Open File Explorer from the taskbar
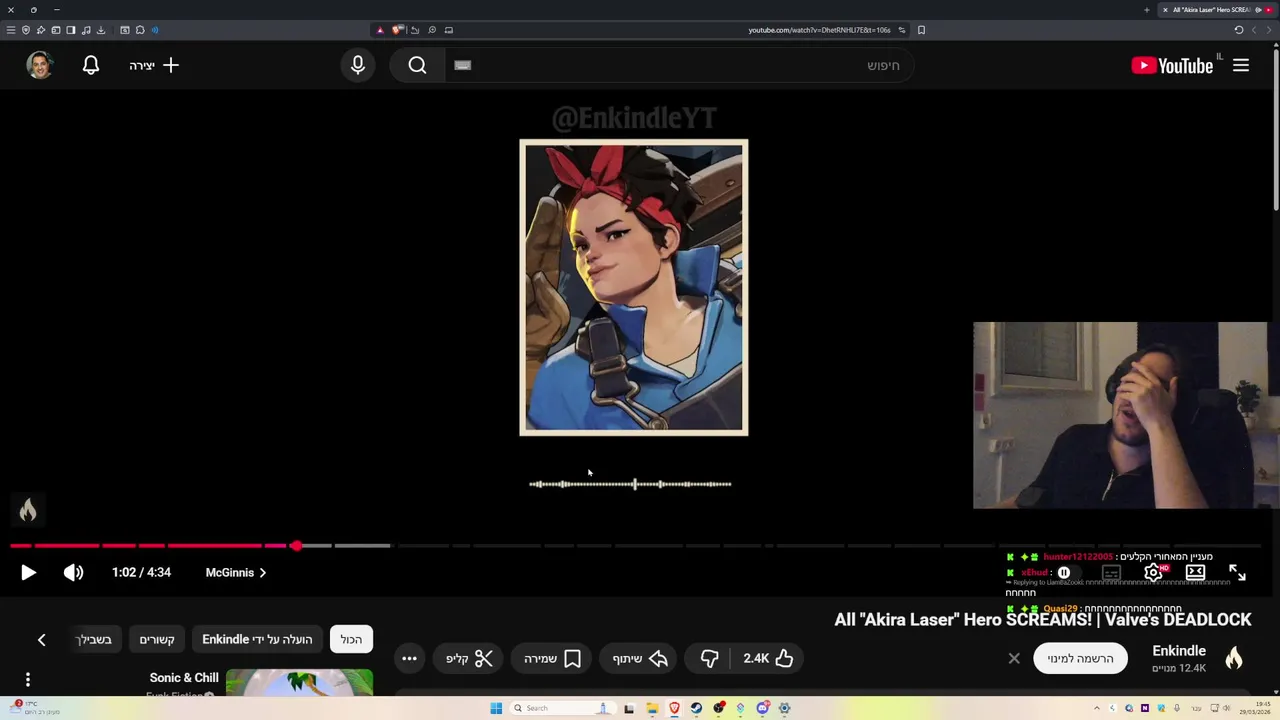 point(652,708)
